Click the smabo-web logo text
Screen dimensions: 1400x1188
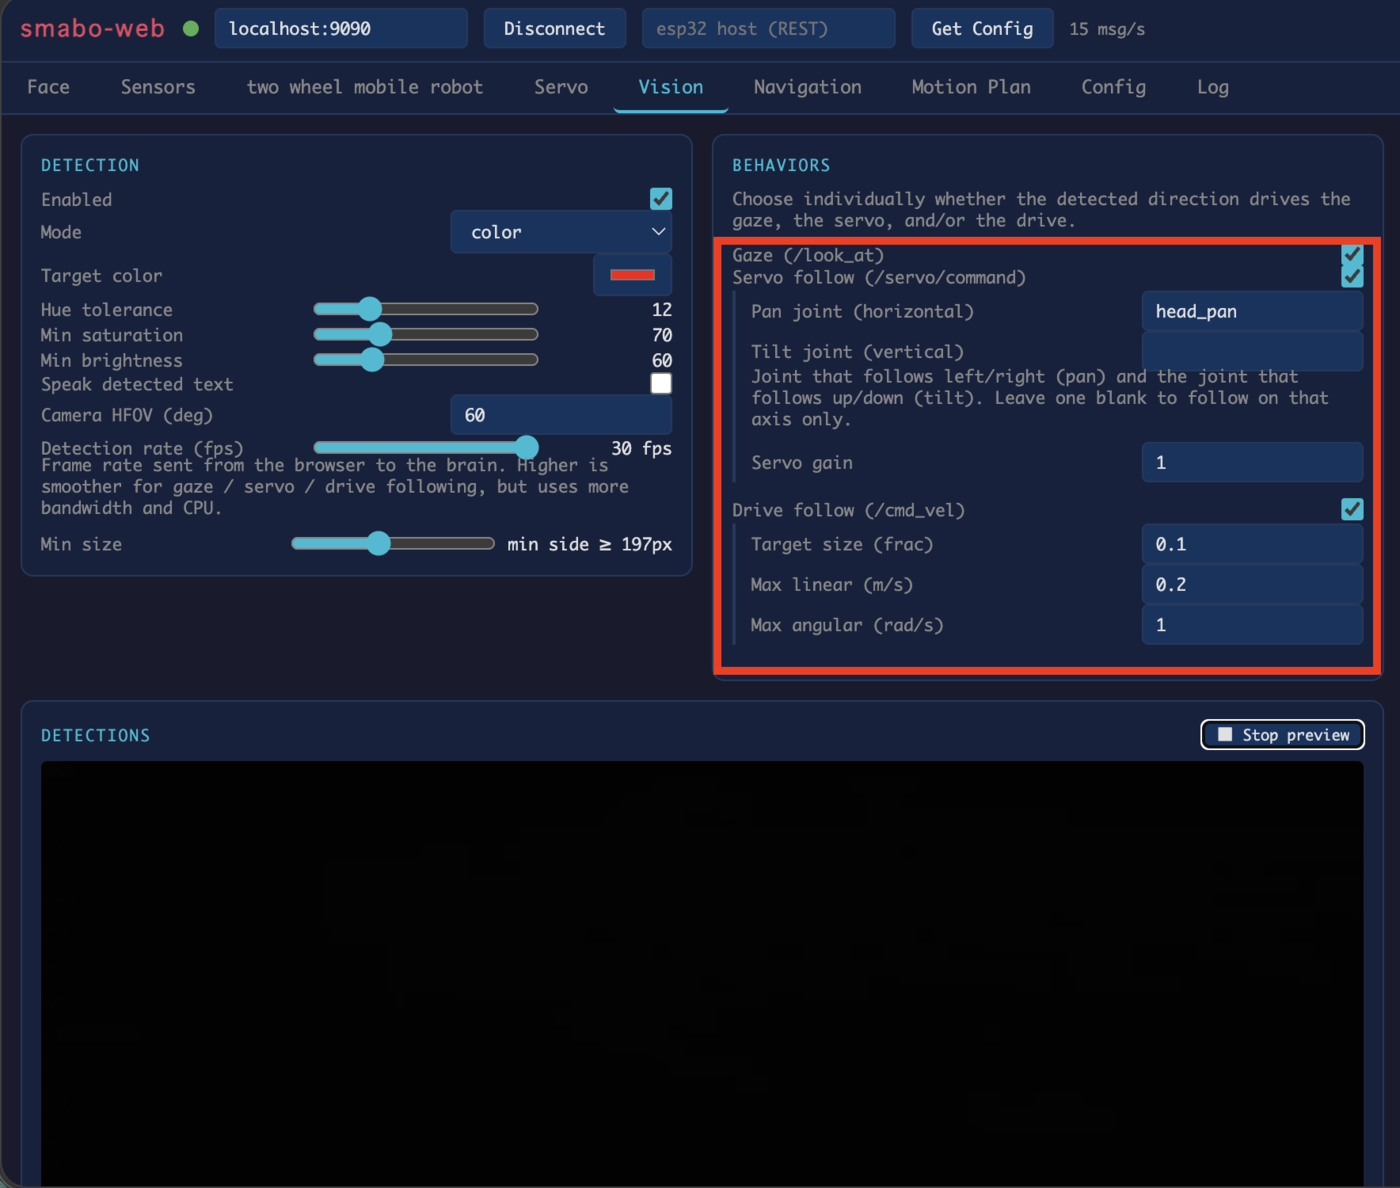pyautogui.click(x=92, y=28)
